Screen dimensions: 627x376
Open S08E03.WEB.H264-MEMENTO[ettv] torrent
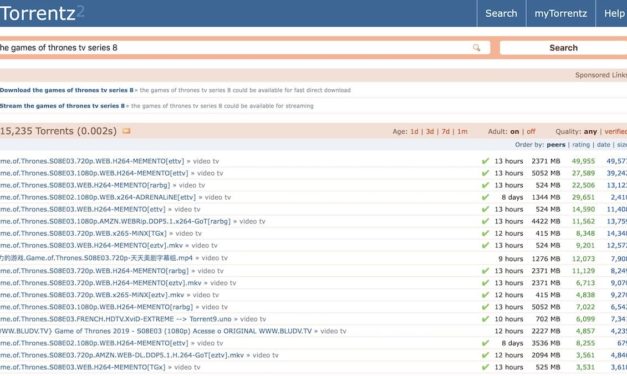tap(82, 209)
